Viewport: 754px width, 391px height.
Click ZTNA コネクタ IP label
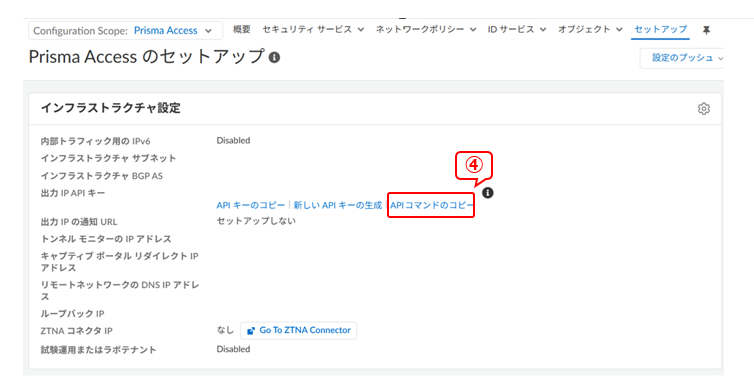coord(76,331)
